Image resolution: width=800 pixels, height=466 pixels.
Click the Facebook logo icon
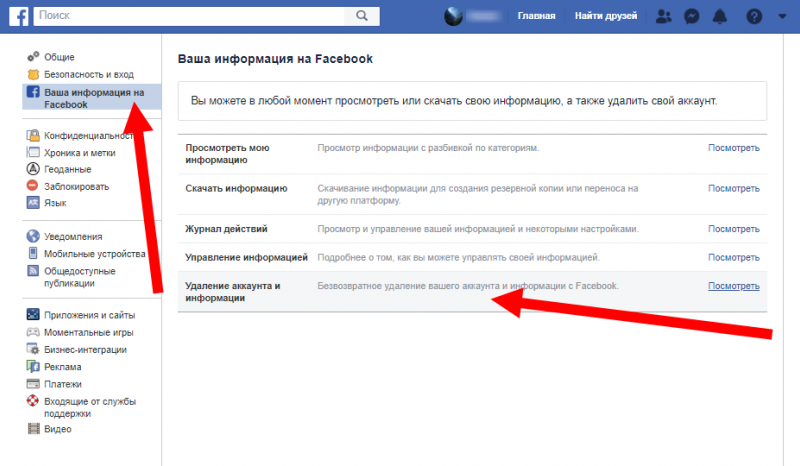pos(18,16)
